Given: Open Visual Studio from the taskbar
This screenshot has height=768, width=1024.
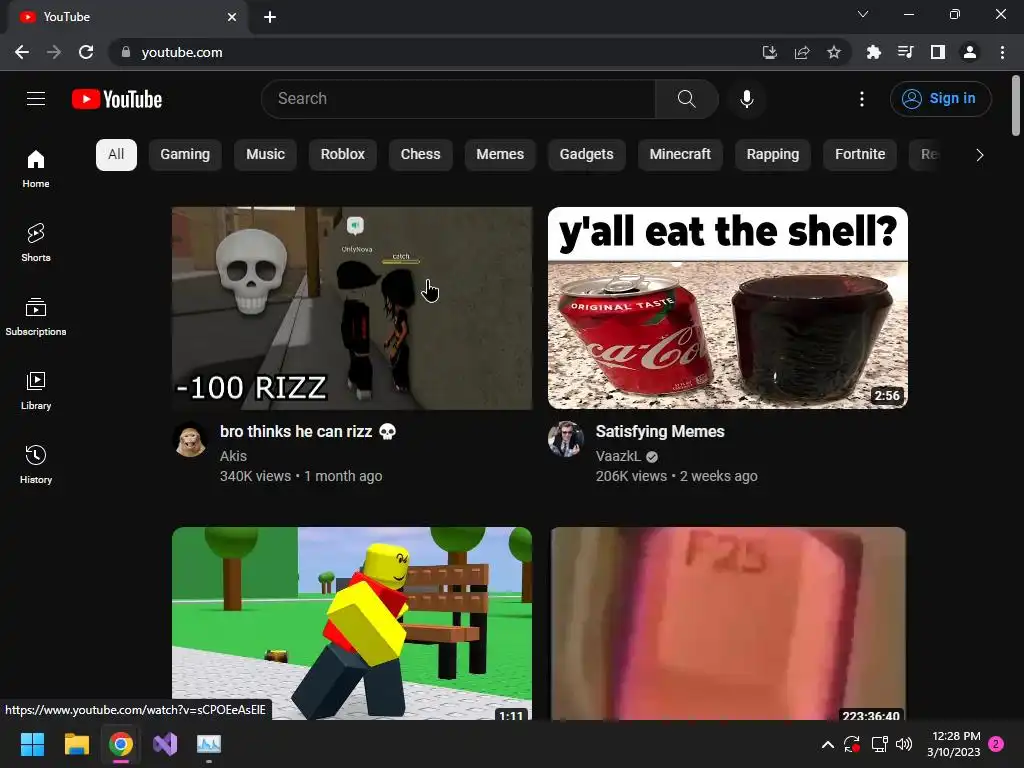Looking at the screenshot, I should (x=165, y=744).
